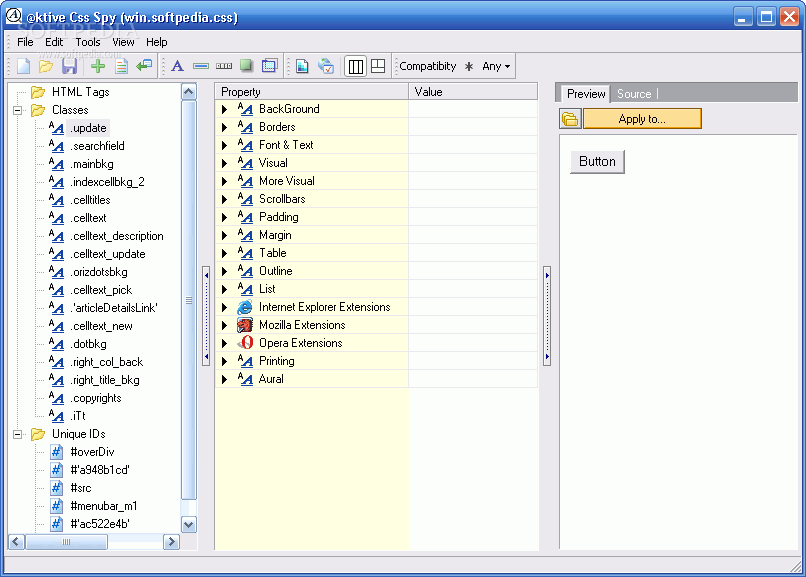
Task: Click the blue dotted frame icon
Action: click(269, 65)
